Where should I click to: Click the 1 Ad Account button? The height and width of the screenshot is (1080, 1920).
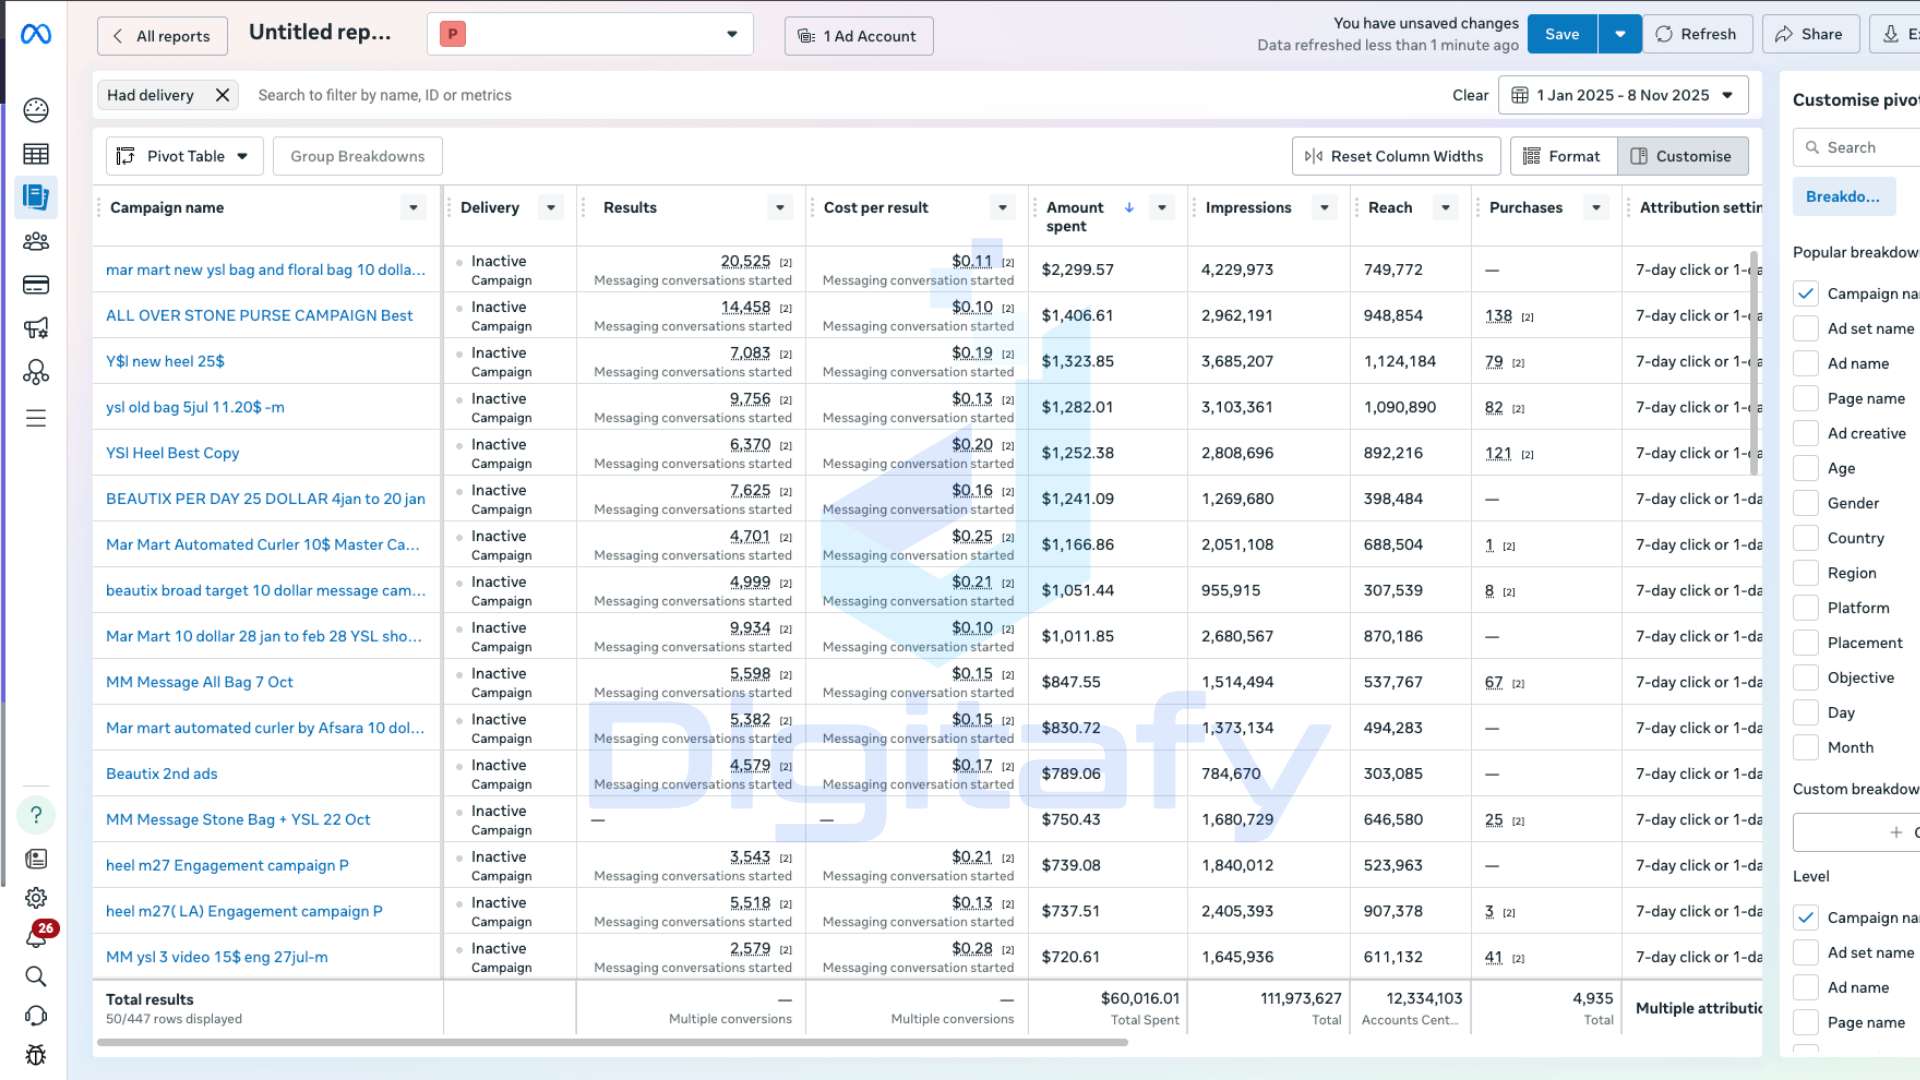[858, 36]
